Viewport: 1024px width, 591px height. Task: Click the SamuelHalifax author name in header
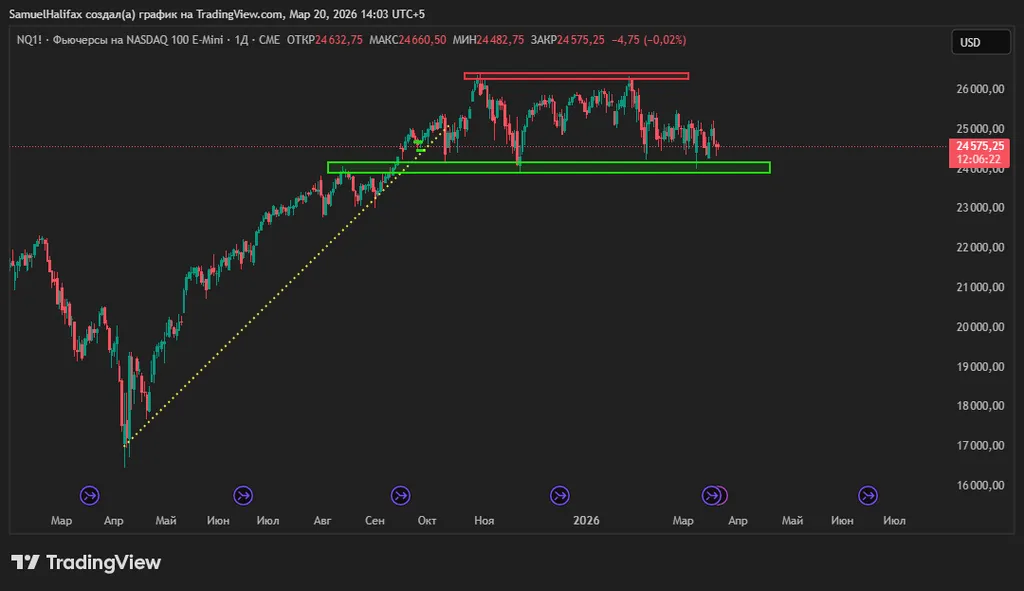[x=46, y=14]
